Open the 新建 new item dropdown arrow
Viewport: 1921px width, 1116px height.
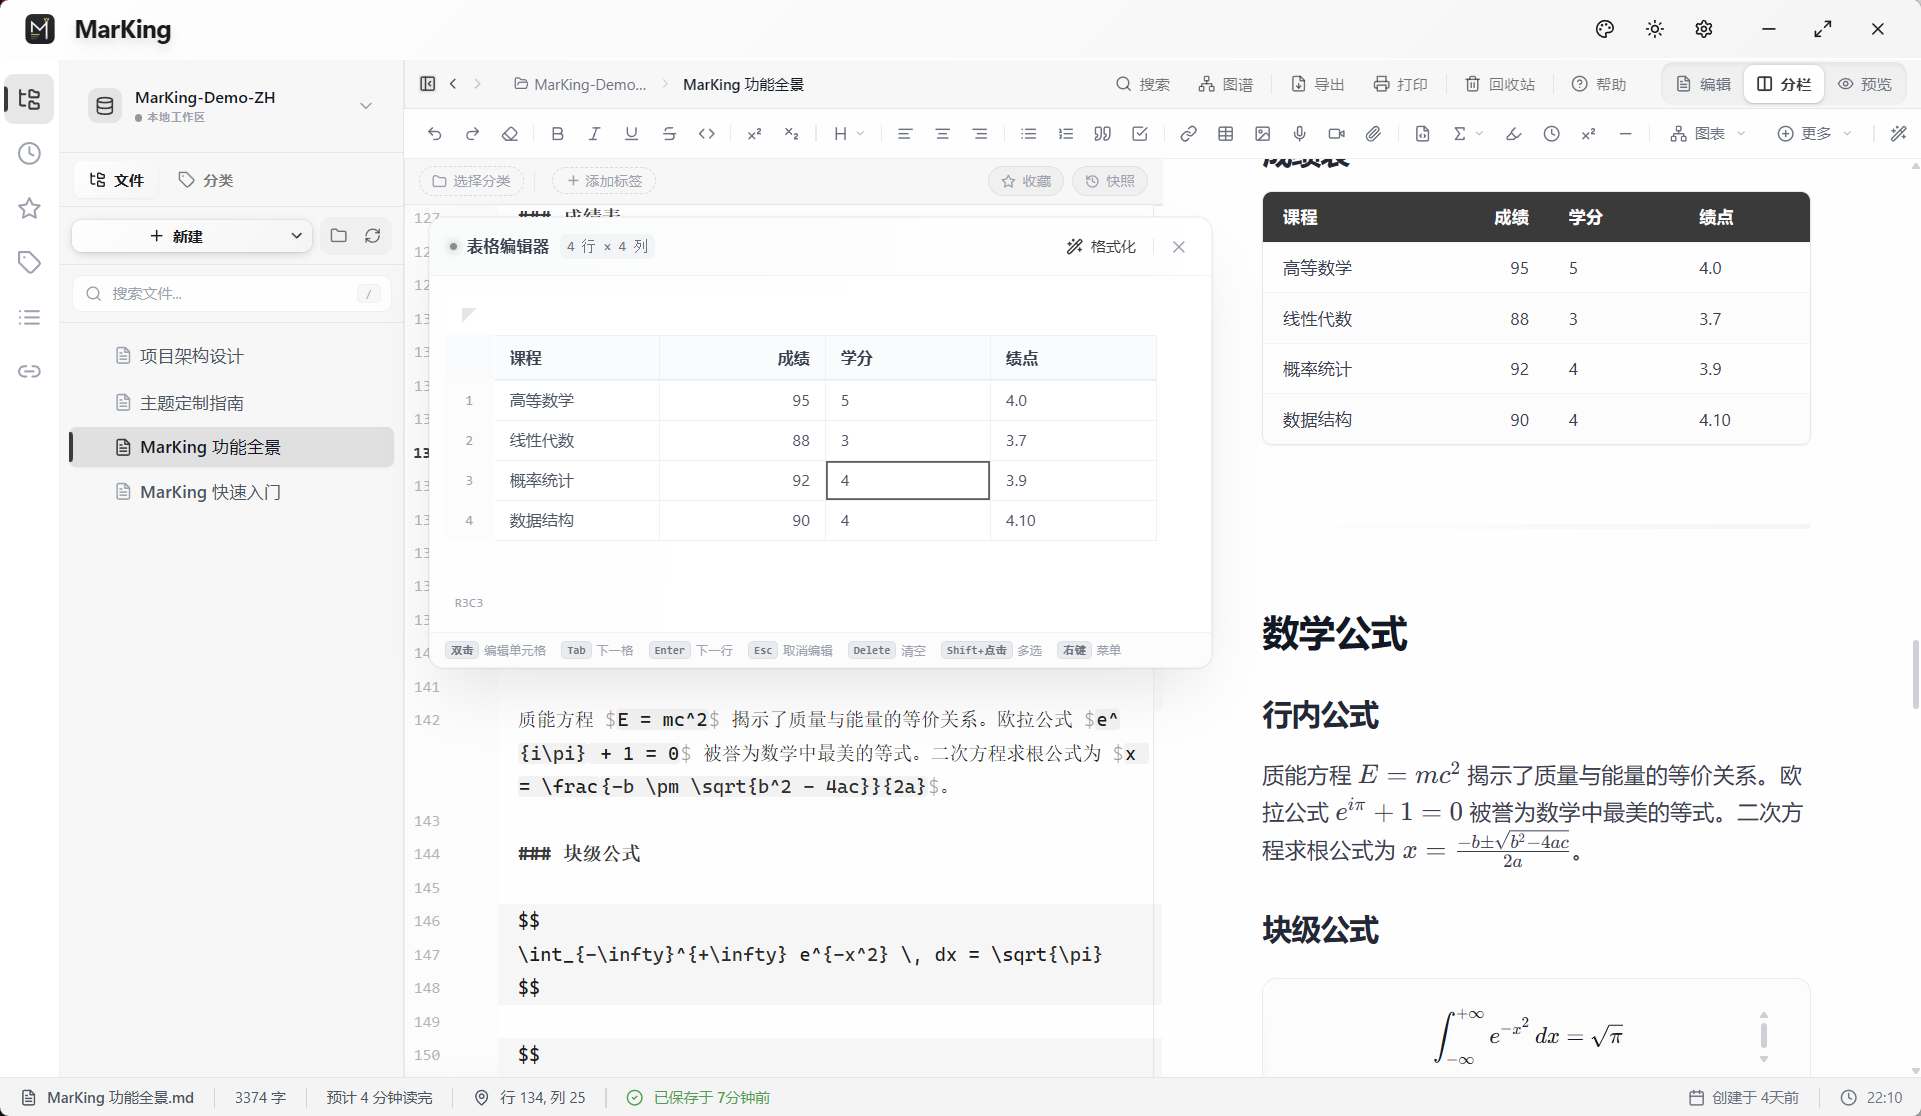pyautogui.click(x=296, y=236)
